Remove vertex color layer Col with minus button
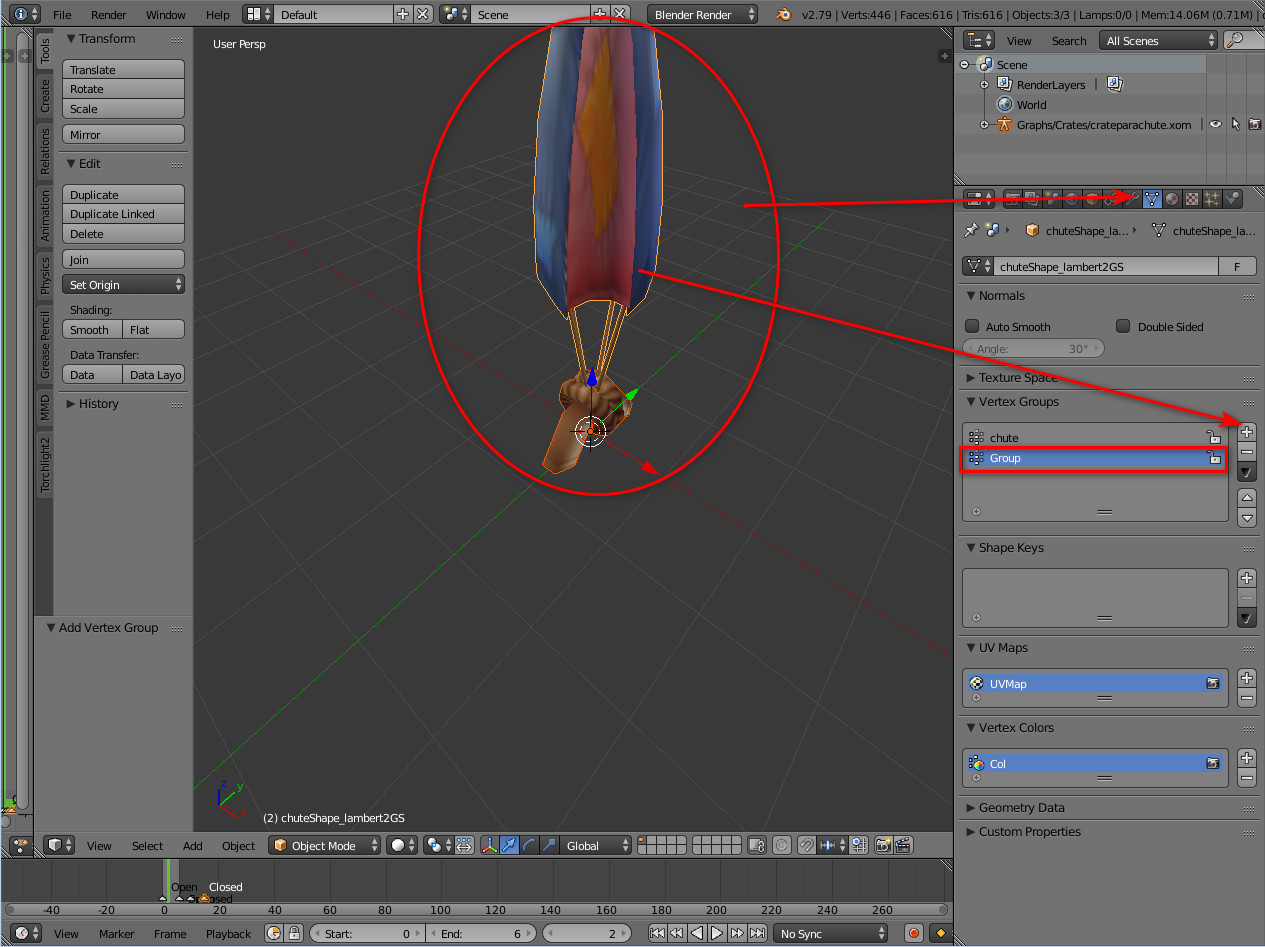 coord(1247,777)
